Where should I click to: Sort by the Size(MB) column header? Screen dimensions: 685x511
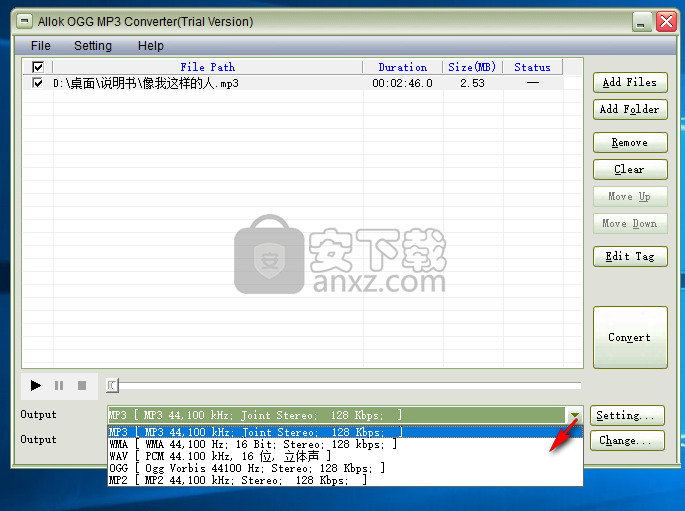tap(472, 67)
